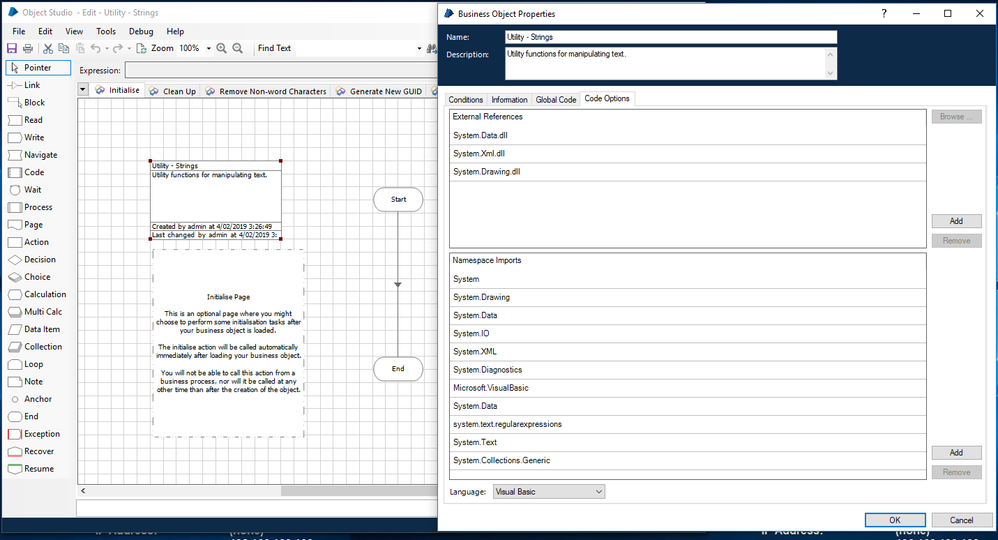Open the Language dropdown showing Visual Basic

(x=549, y=492)
